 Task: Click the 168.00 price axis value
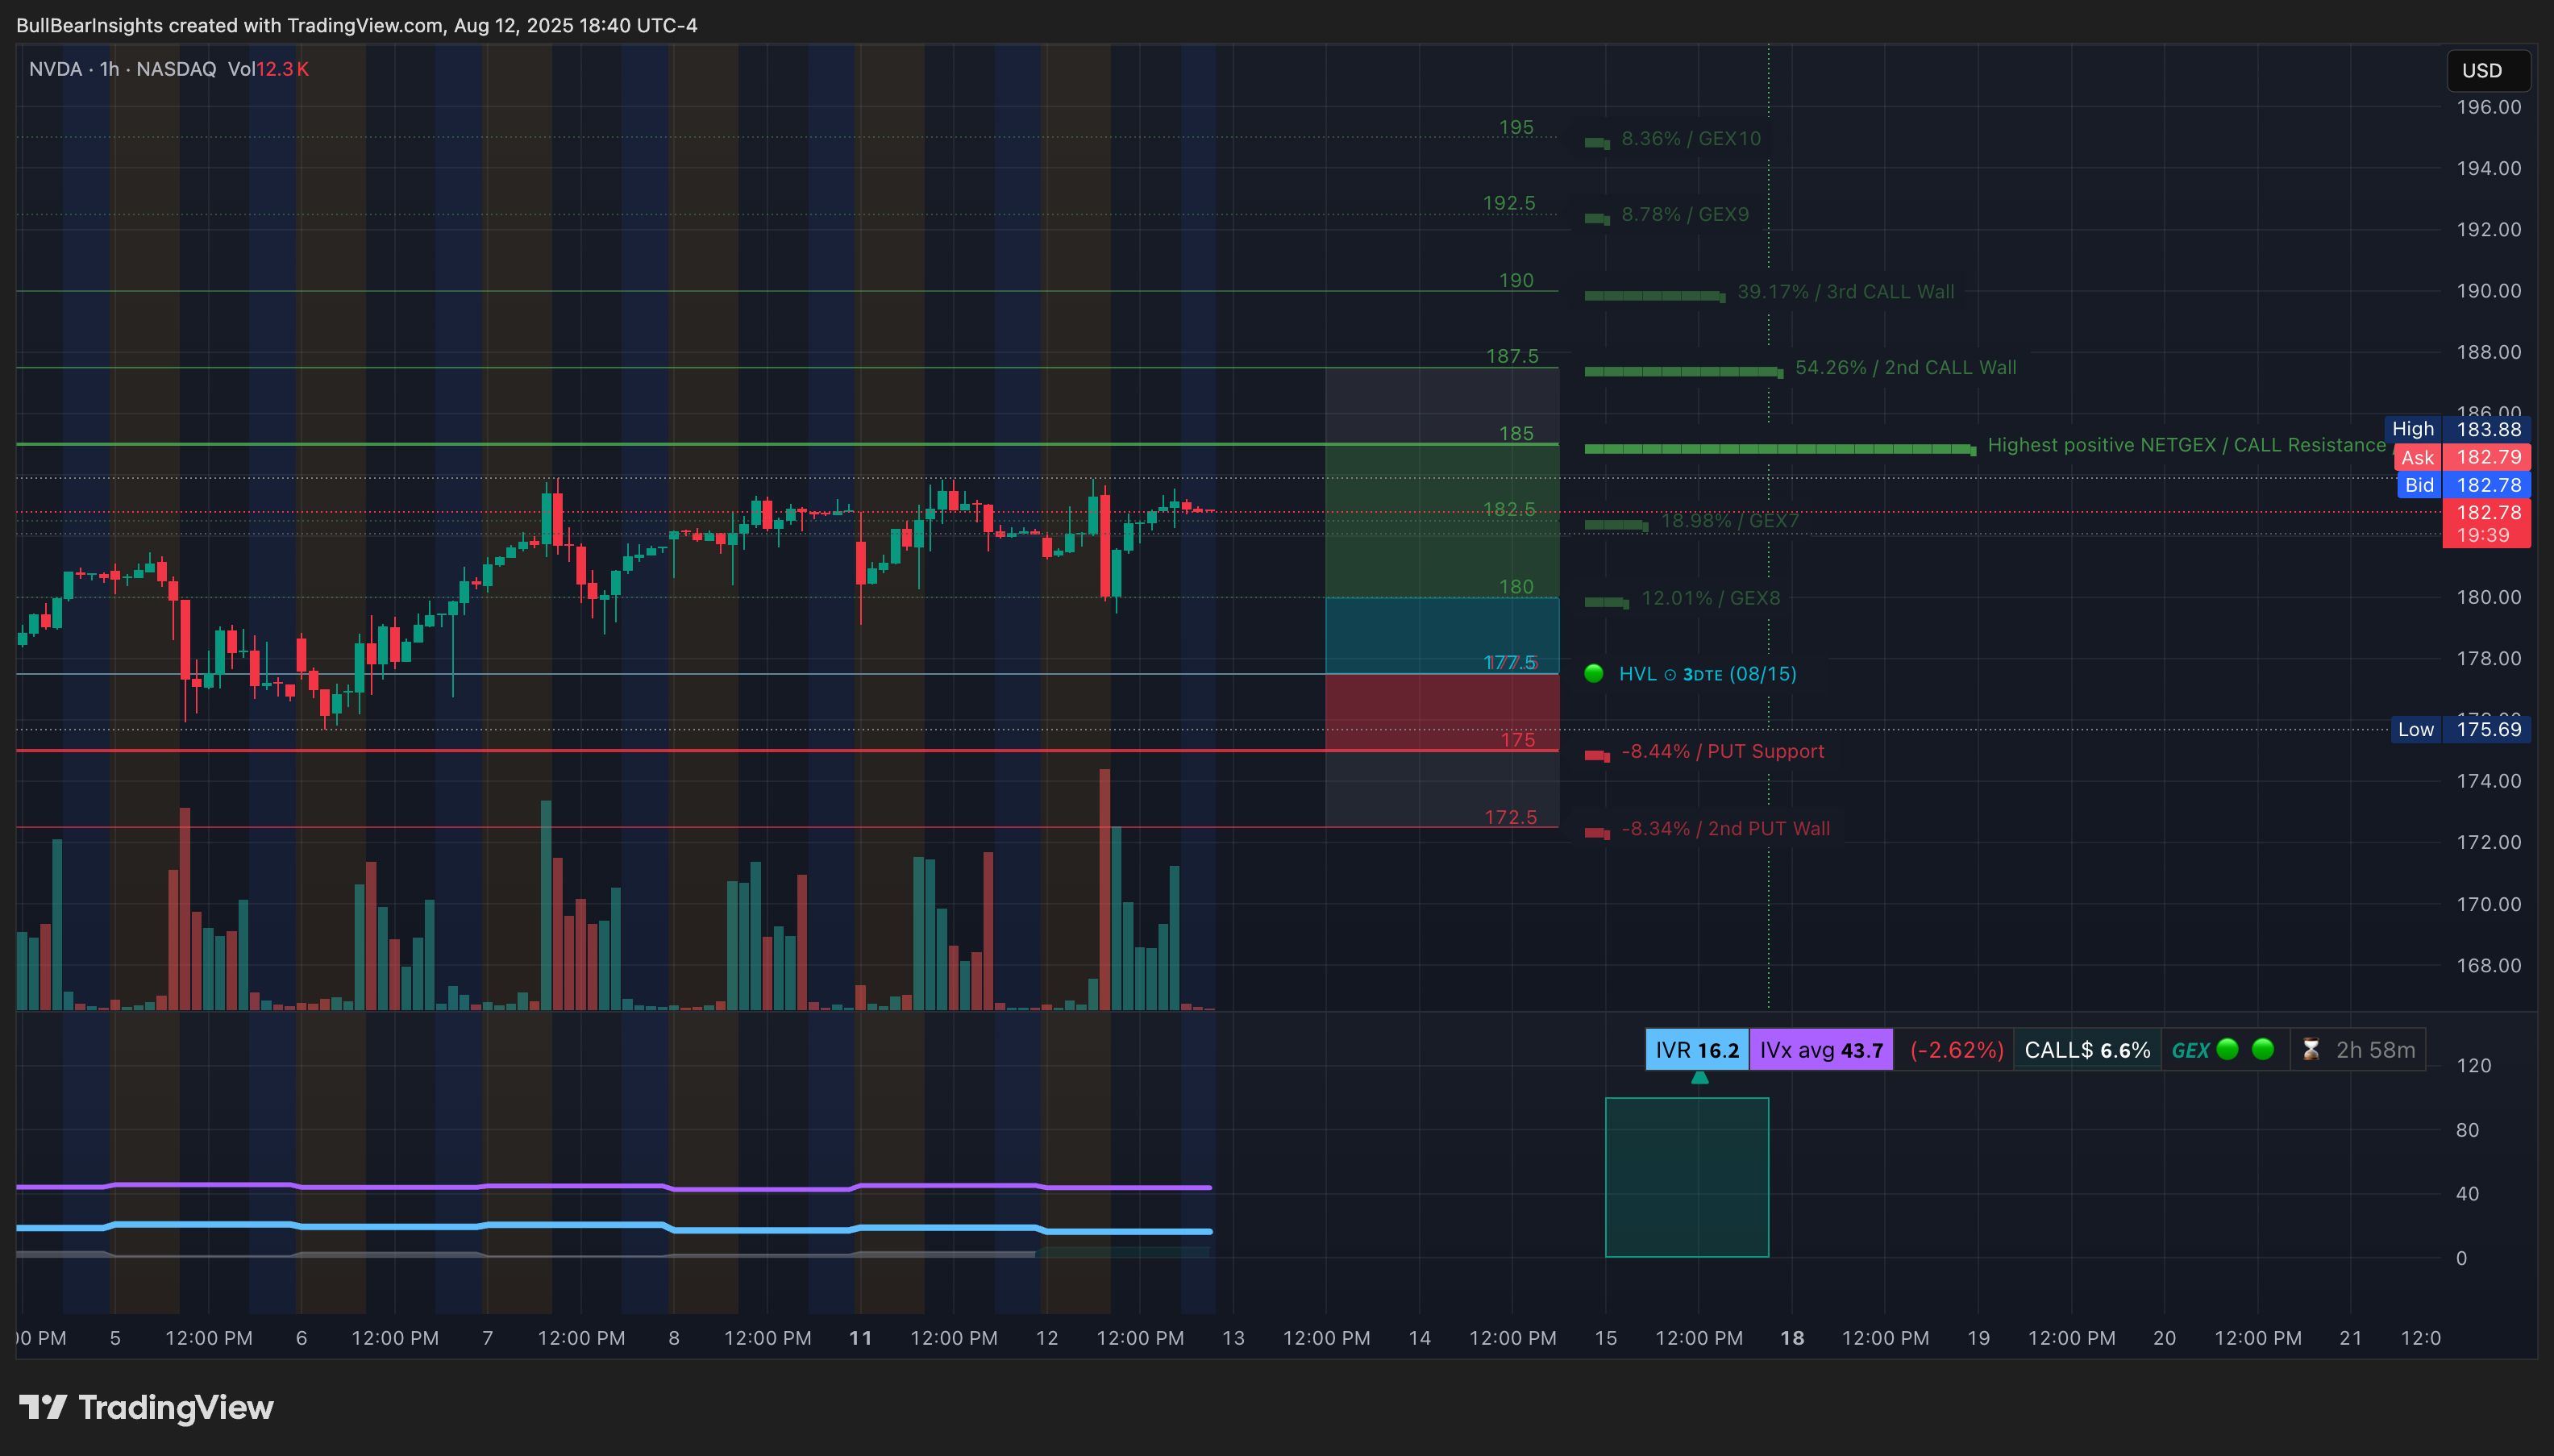tap(2489, 965)
